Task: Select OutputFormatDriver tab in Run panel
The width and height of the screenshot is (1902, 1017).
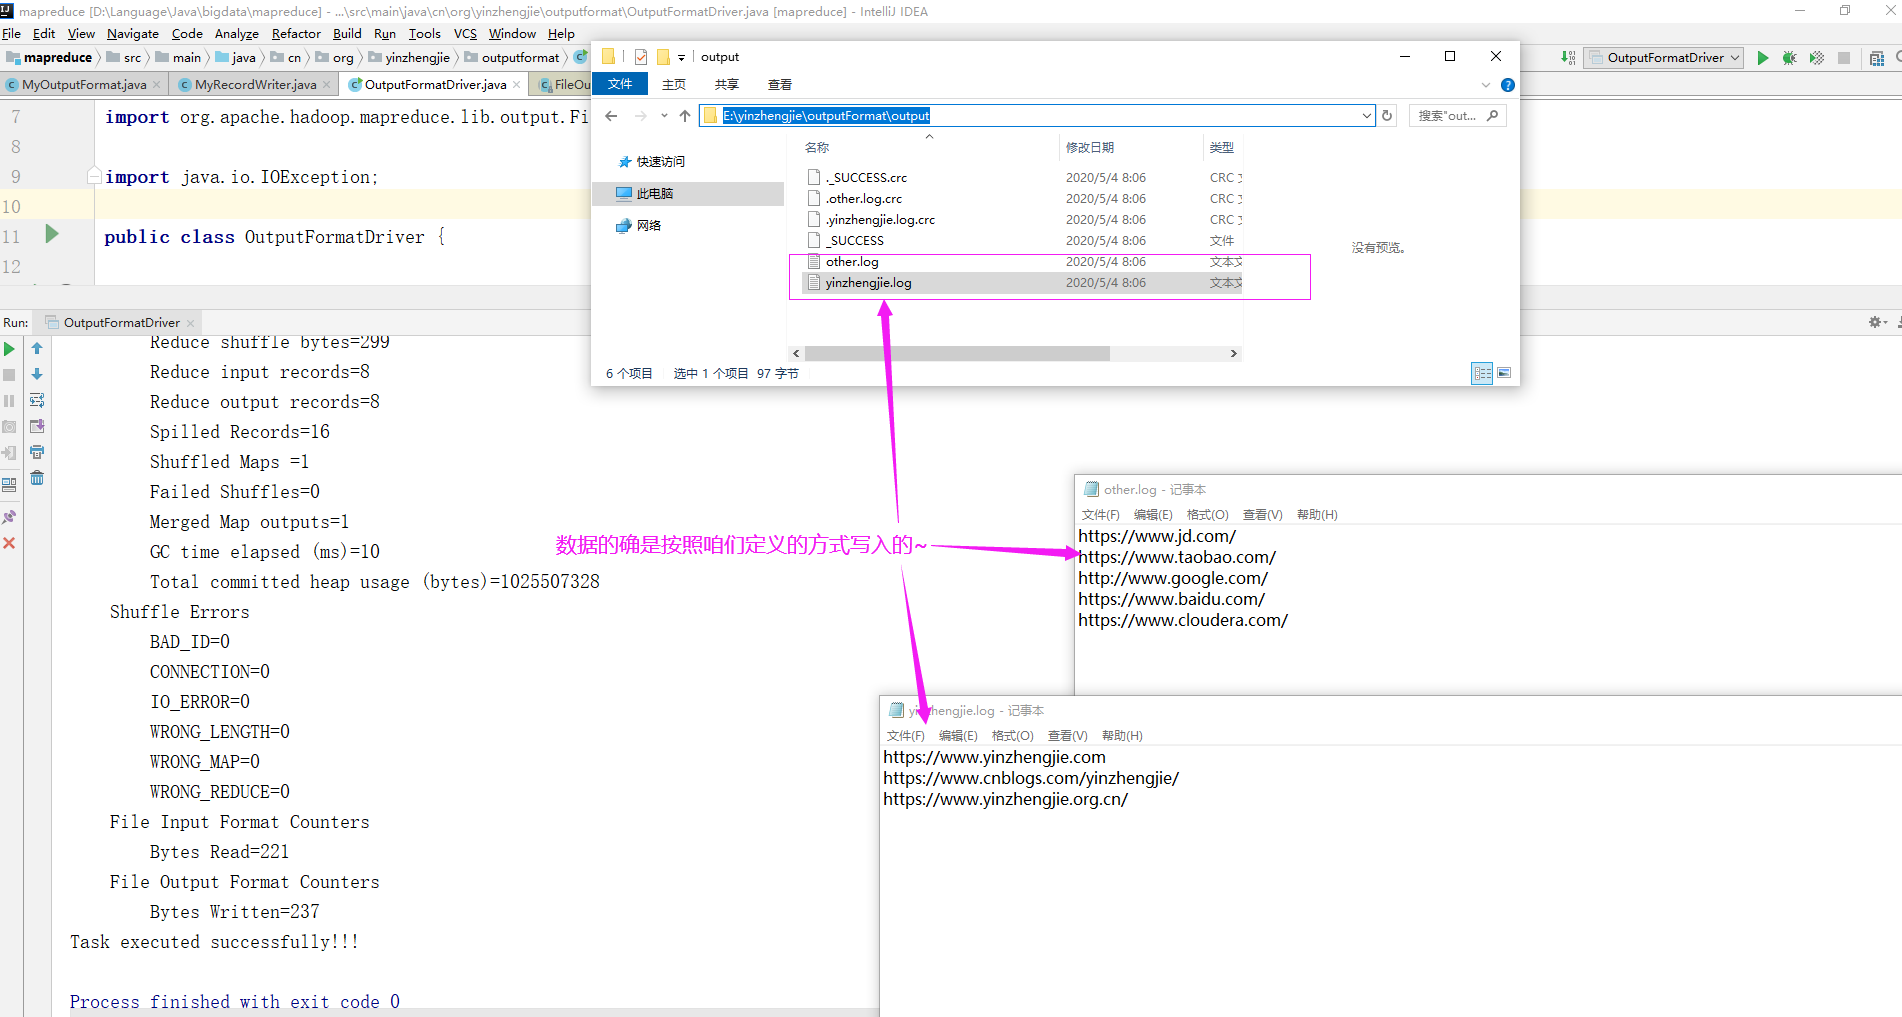Action: 121,323
